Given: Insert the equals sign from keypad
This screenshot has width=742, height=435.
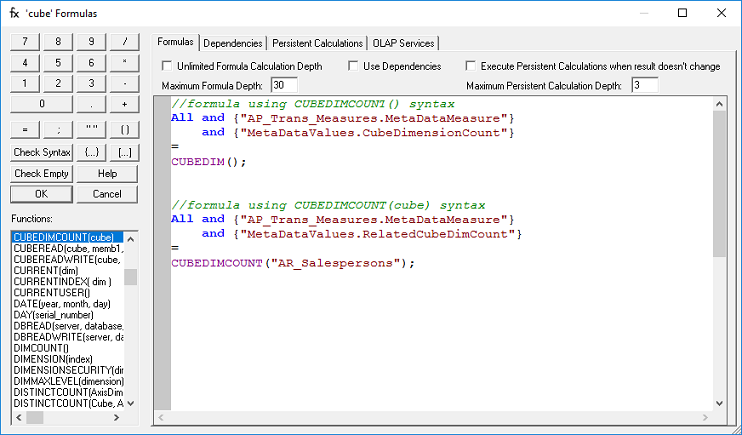Looking at the screenshot, I should click(x=24, y=129).
